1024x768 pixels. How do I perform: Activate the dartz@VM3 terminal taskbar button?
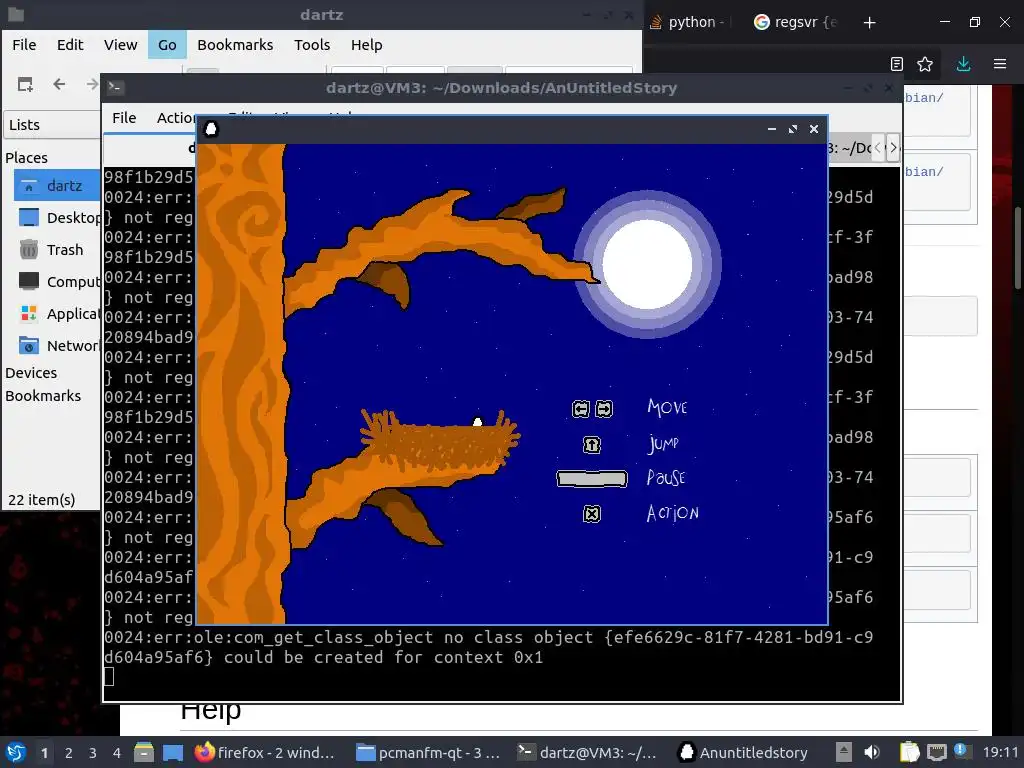588,752
